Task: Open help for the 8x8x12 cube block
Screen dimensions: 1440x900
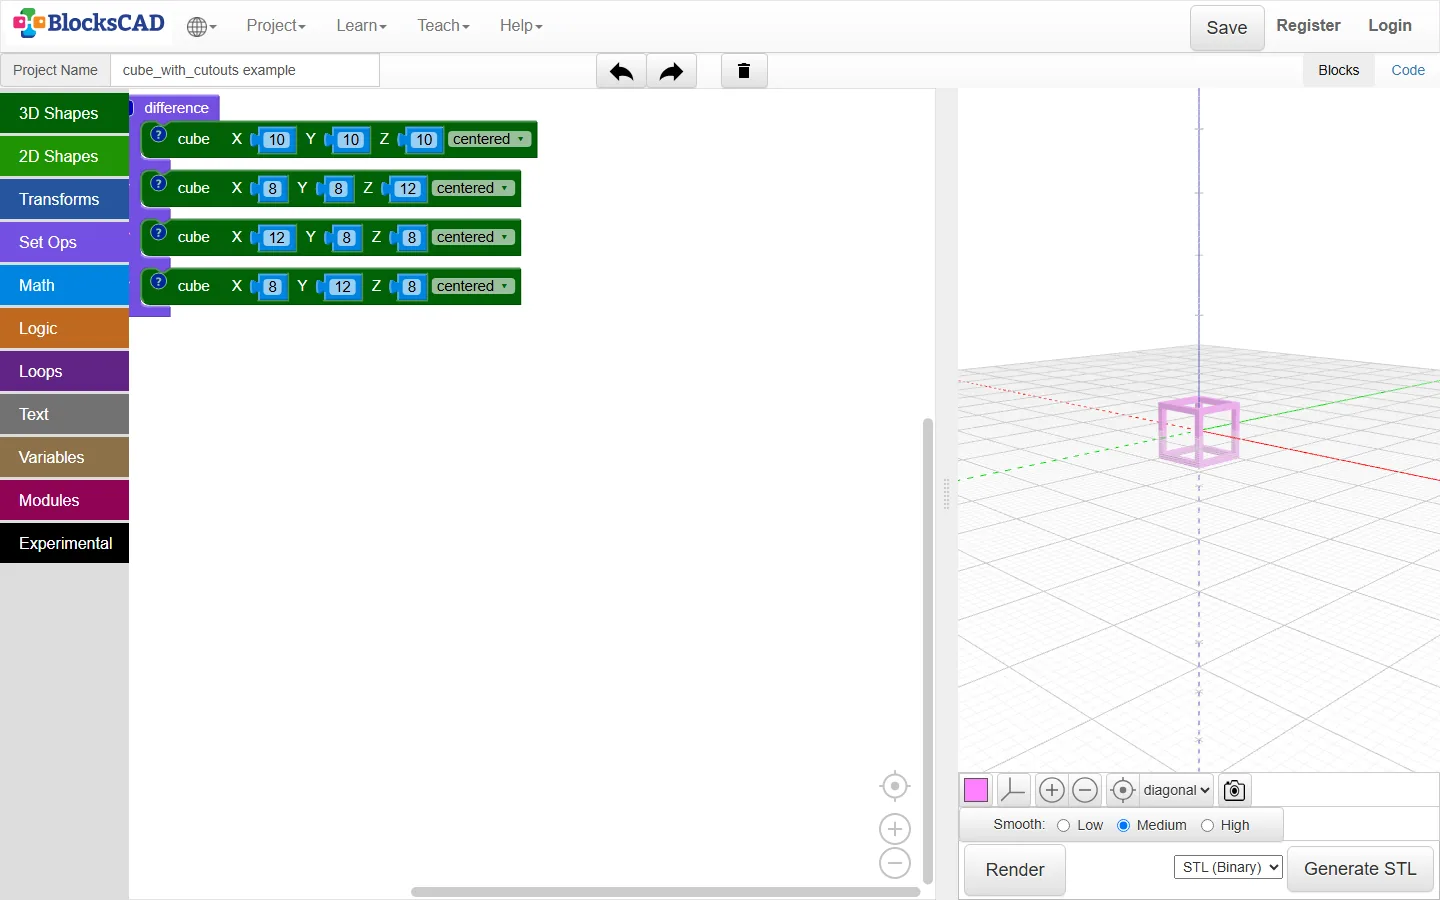Action: [x=158, y=183]
